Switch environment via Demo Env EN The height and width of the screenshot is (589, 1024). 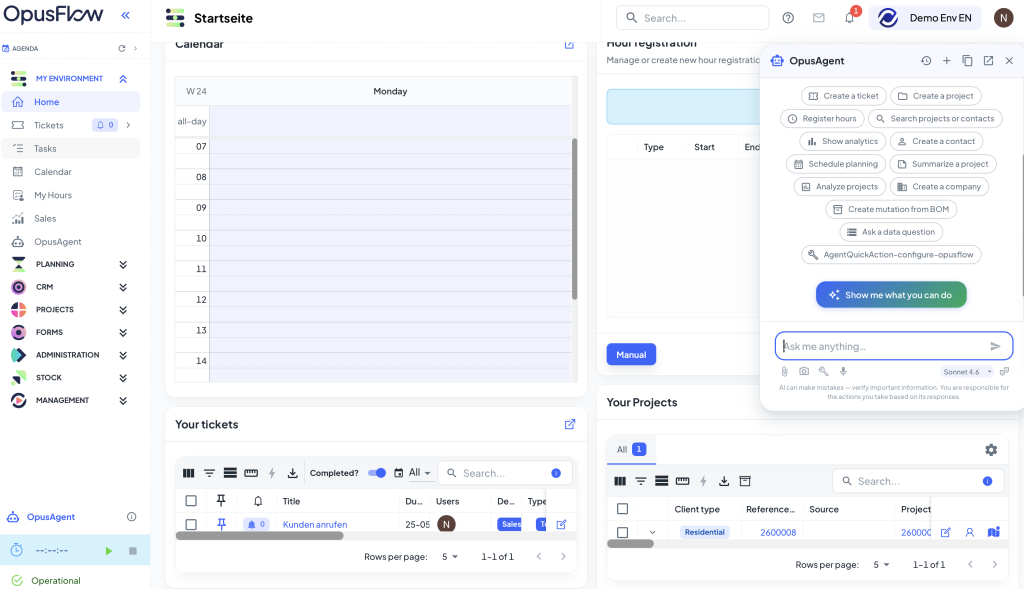(927, 18)
